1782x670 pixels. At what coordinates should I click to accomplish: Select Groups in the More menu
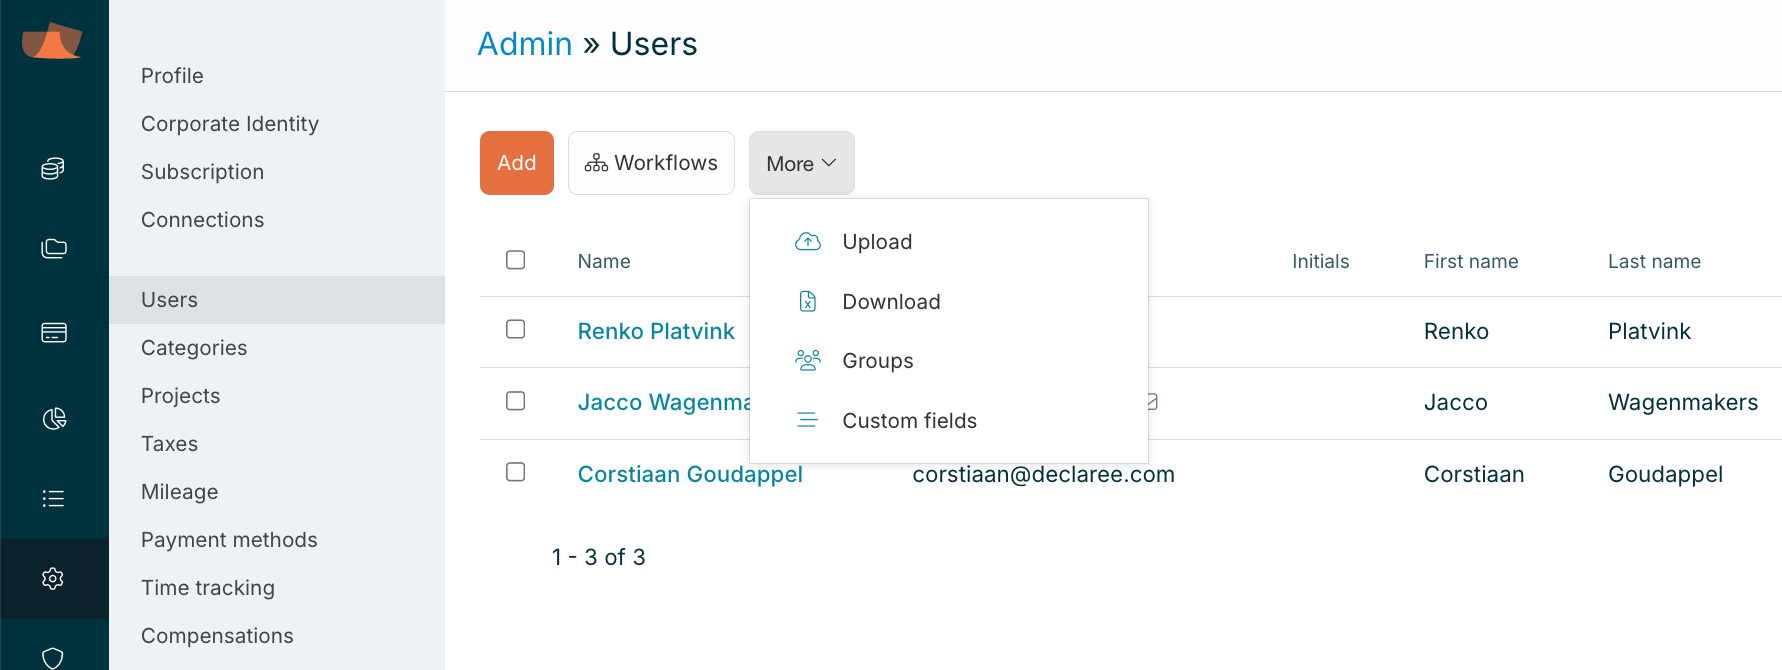(x=877, y=361)
